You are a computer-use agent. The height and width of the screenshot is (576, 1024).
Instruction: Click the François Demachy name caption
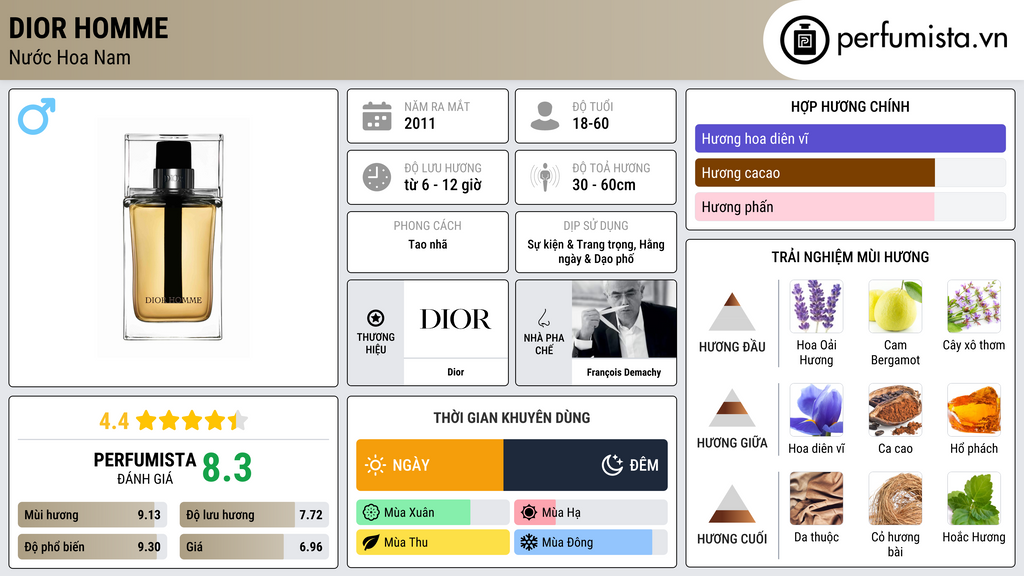(x=624, y=372)
